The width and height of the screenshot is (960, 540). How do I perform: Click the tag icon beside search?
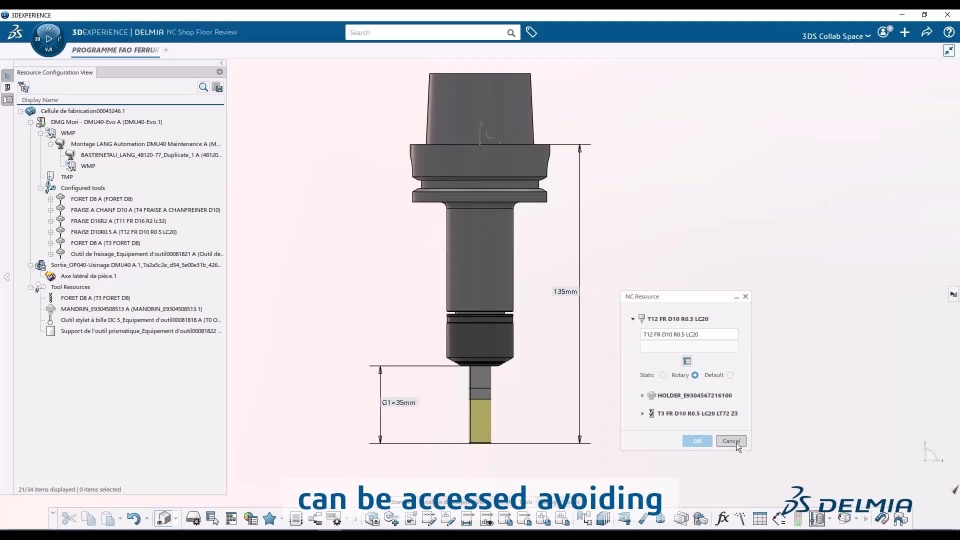[531, 32]
